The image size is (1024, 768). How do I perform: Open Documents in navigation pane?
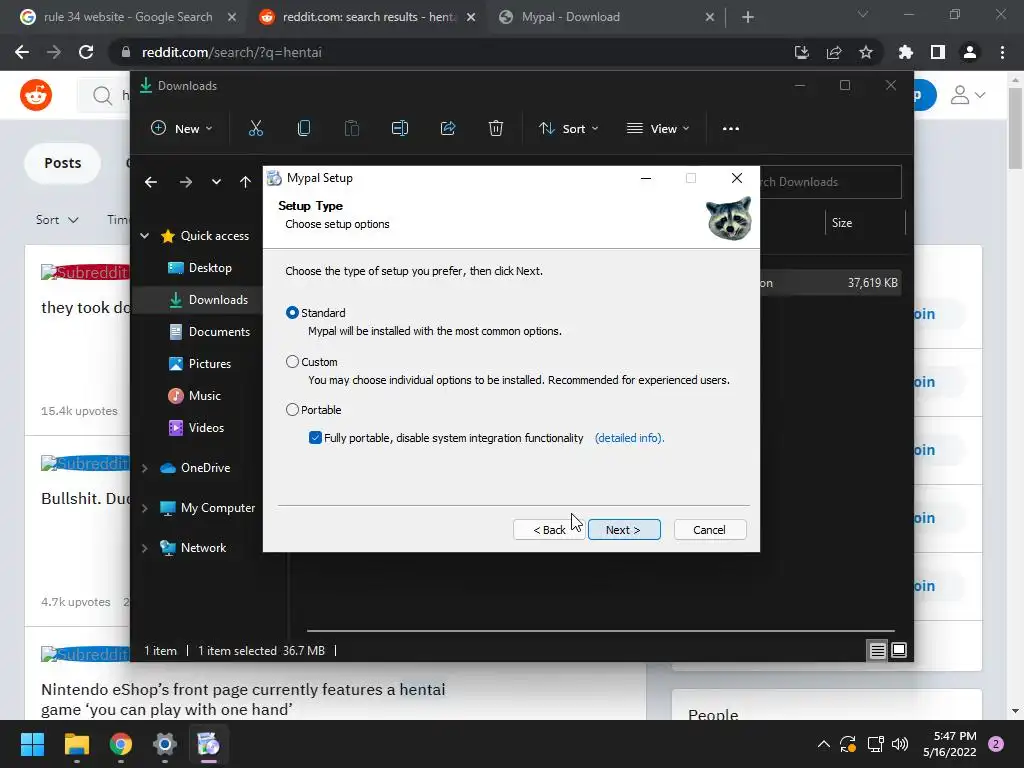point(209,332)
